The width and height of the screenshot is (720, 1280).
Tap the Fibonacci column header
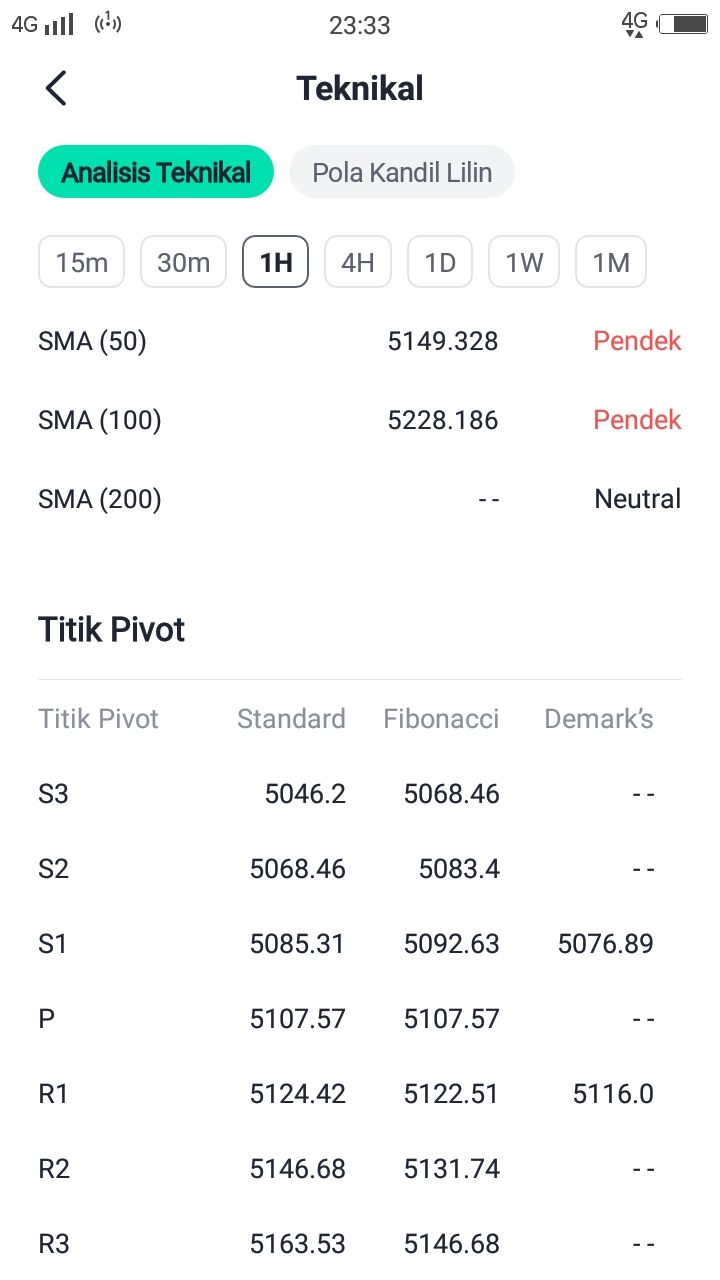(x=441, y=719)
